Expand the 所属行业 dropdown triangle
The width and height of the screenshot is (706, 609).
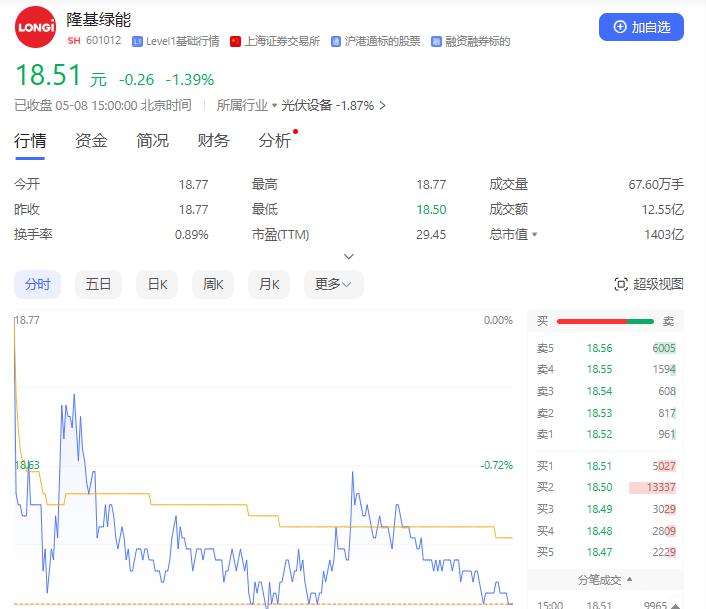coord(274,106)
